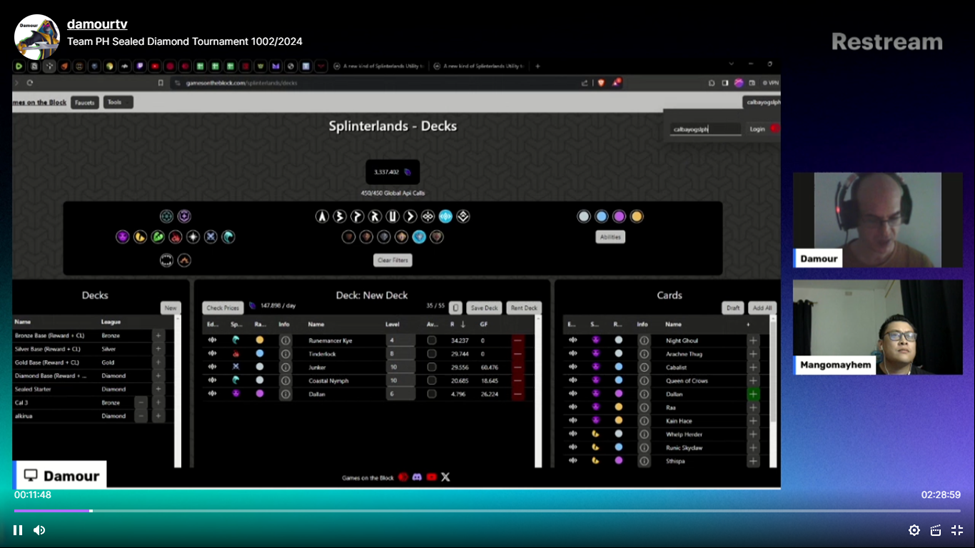Open the damourtv channel link

pyautogui.click(x=97, y=24)
